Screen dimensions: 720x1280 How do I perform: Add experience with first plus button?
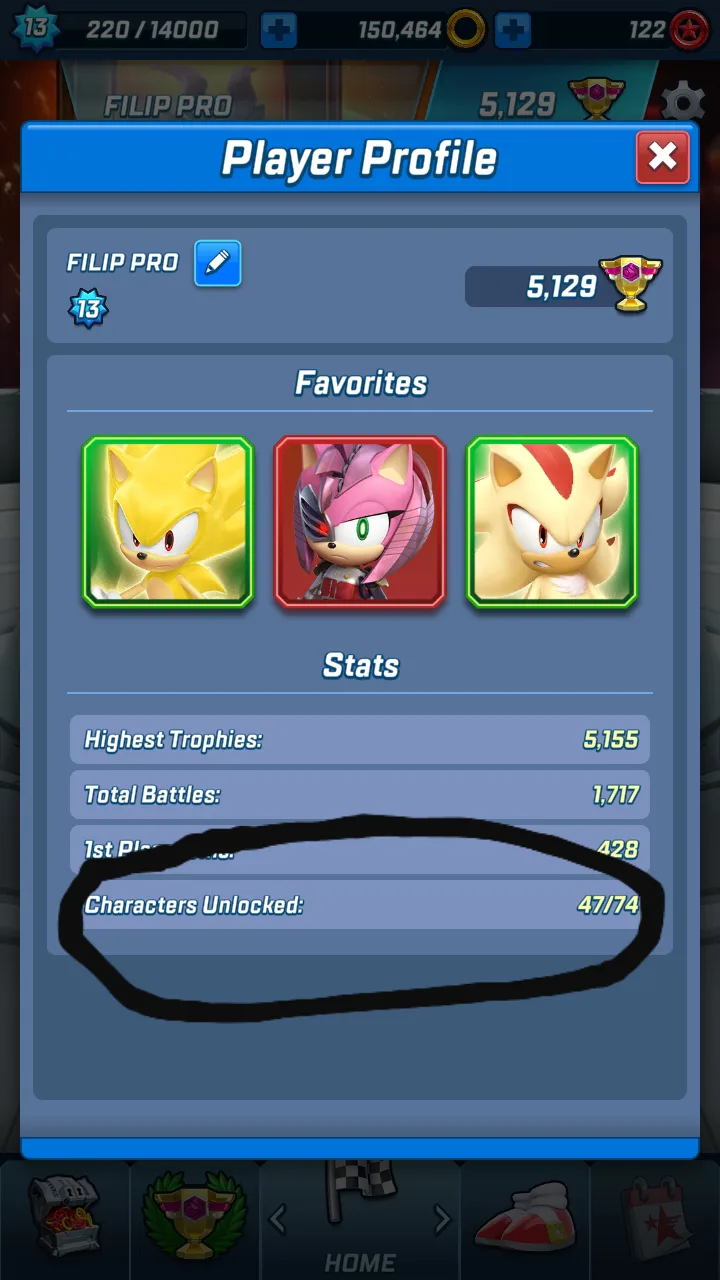[279, 30]
